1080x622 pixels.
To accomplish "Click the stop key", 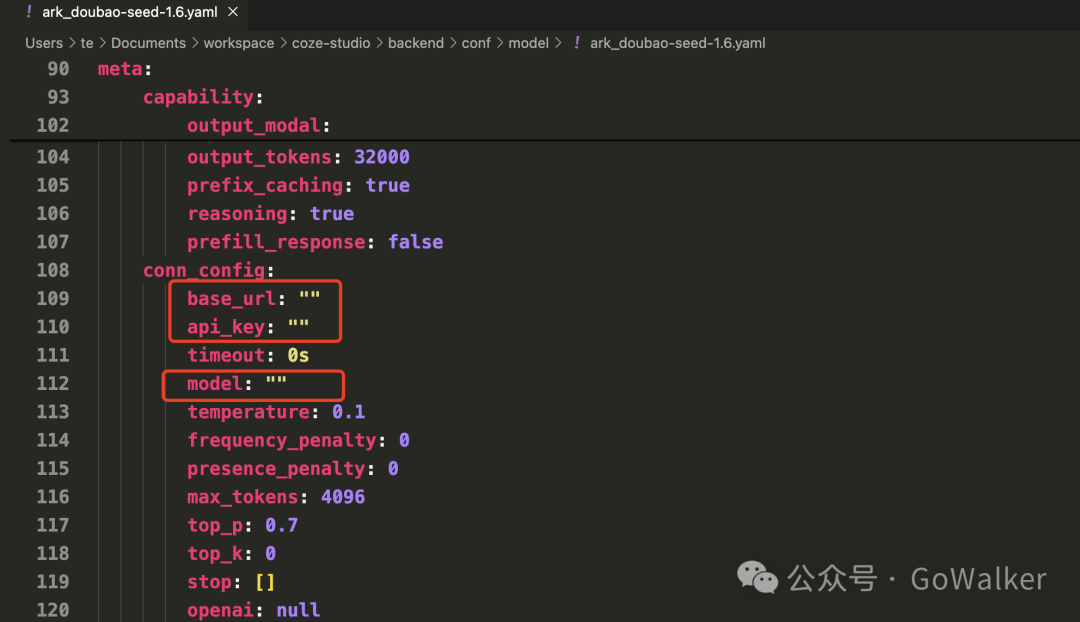I will pos(209,581).
